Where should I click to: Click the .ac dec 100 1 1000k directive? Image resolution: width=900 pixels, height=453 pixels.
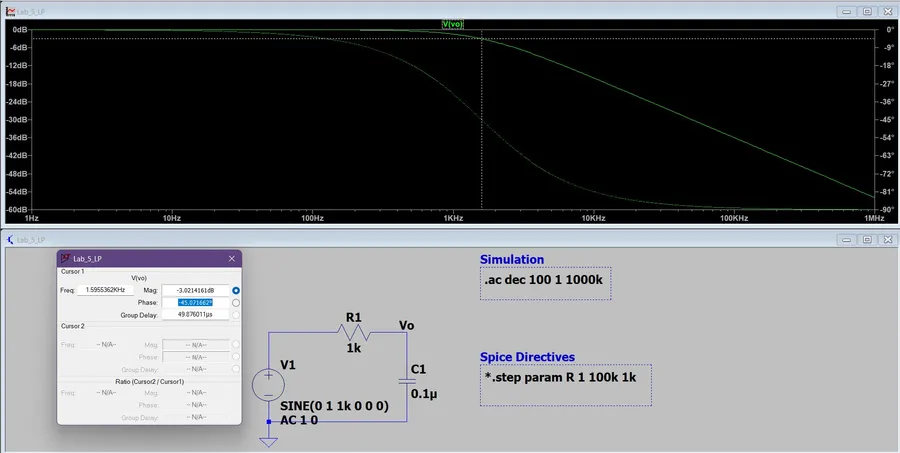pos(543,281)
